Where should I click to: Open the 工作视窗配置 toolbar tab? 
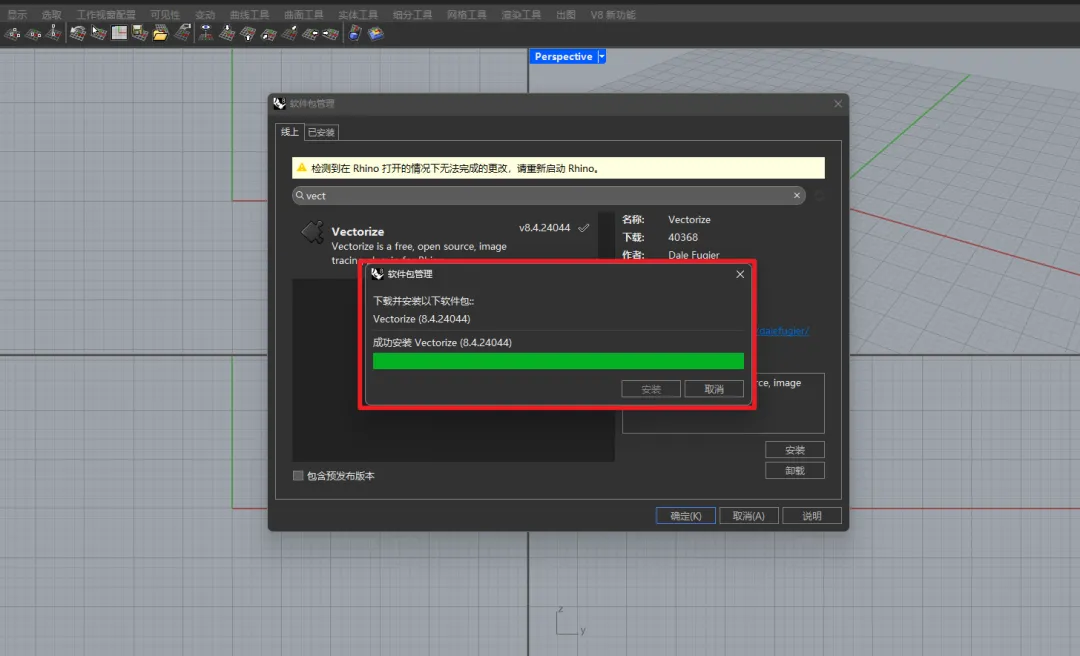106,14
